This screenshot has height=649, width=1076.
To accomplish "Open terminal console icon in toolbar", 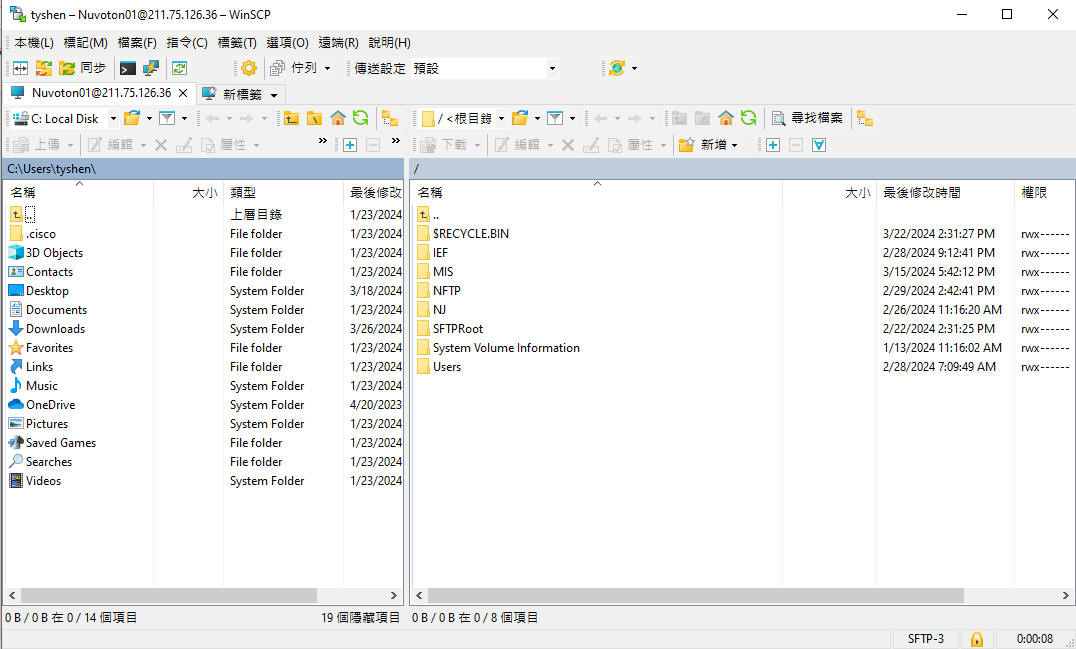I will (128, 68).
